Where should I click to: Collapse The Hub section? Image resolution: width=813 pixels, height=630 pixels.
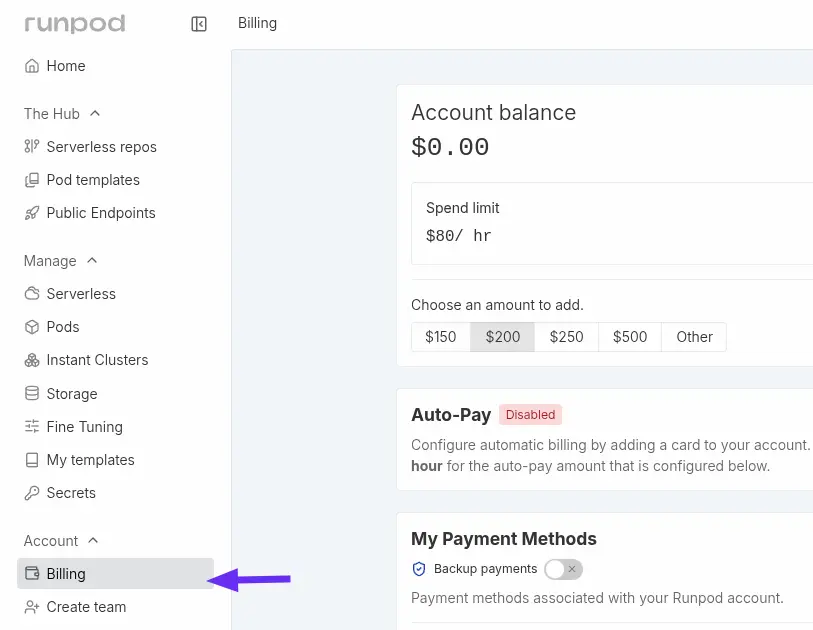pos(95,114)
